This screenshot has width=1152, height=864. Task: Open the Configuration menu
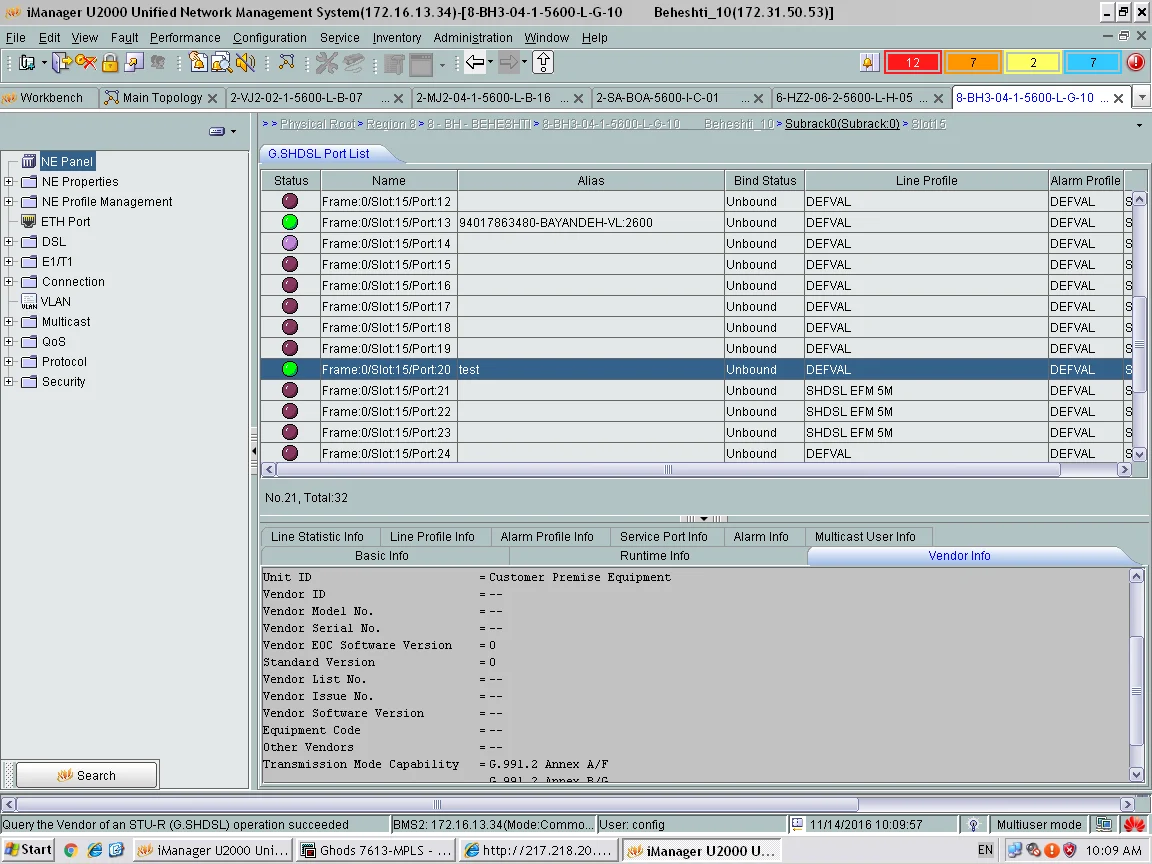pyautogui.click(x=270, y=38)
